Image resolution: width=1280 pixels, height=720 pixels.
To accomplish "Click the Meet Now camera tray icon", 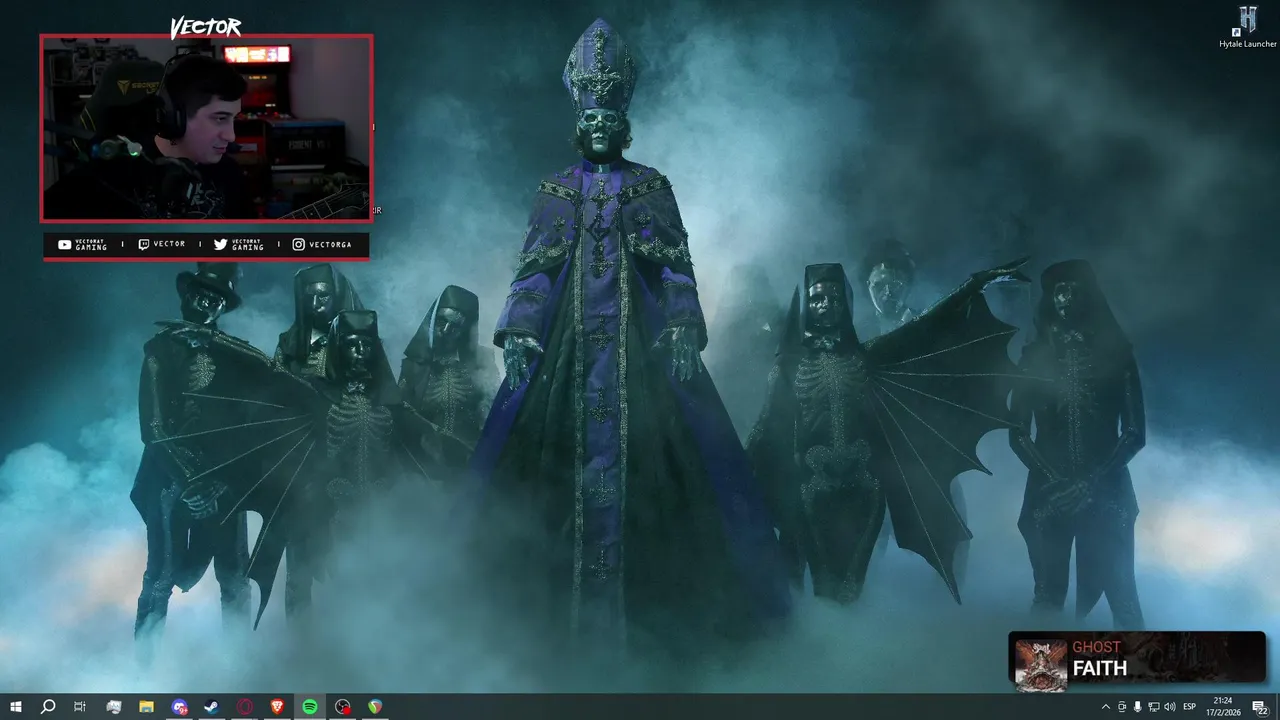I will [1121, 707].
